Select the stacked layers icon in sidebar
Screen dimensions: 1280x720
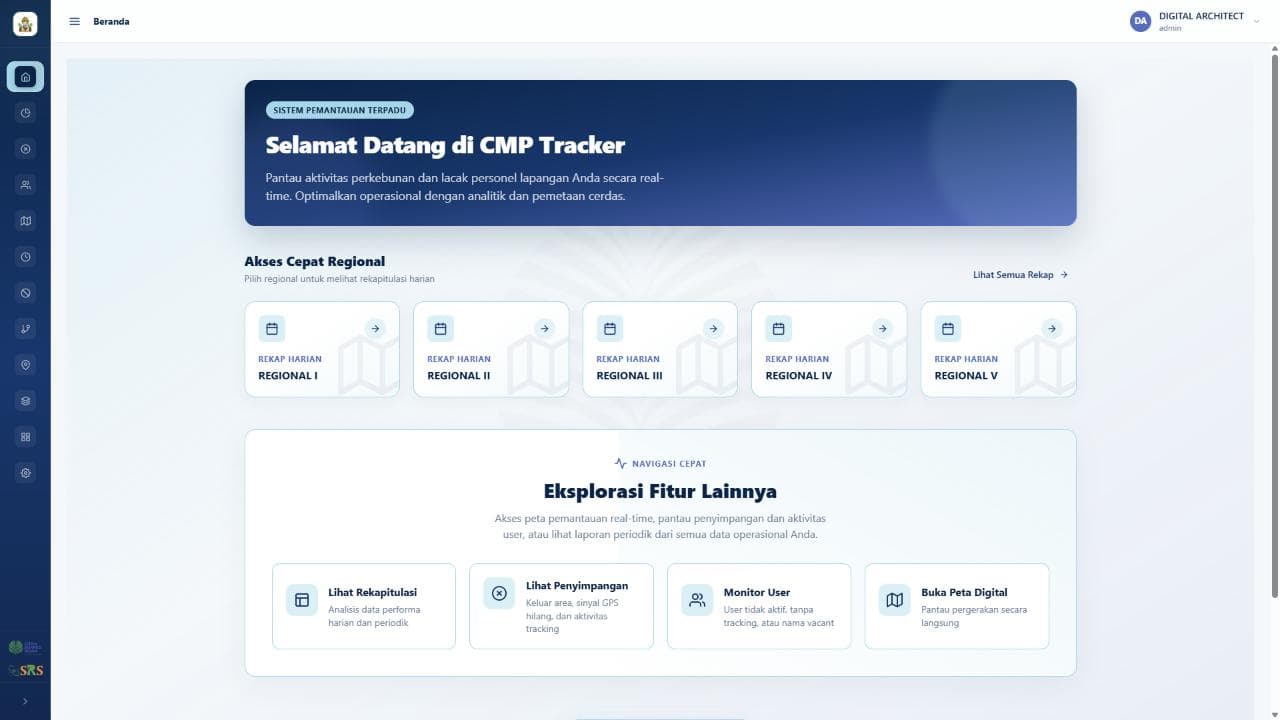point(25,401)
